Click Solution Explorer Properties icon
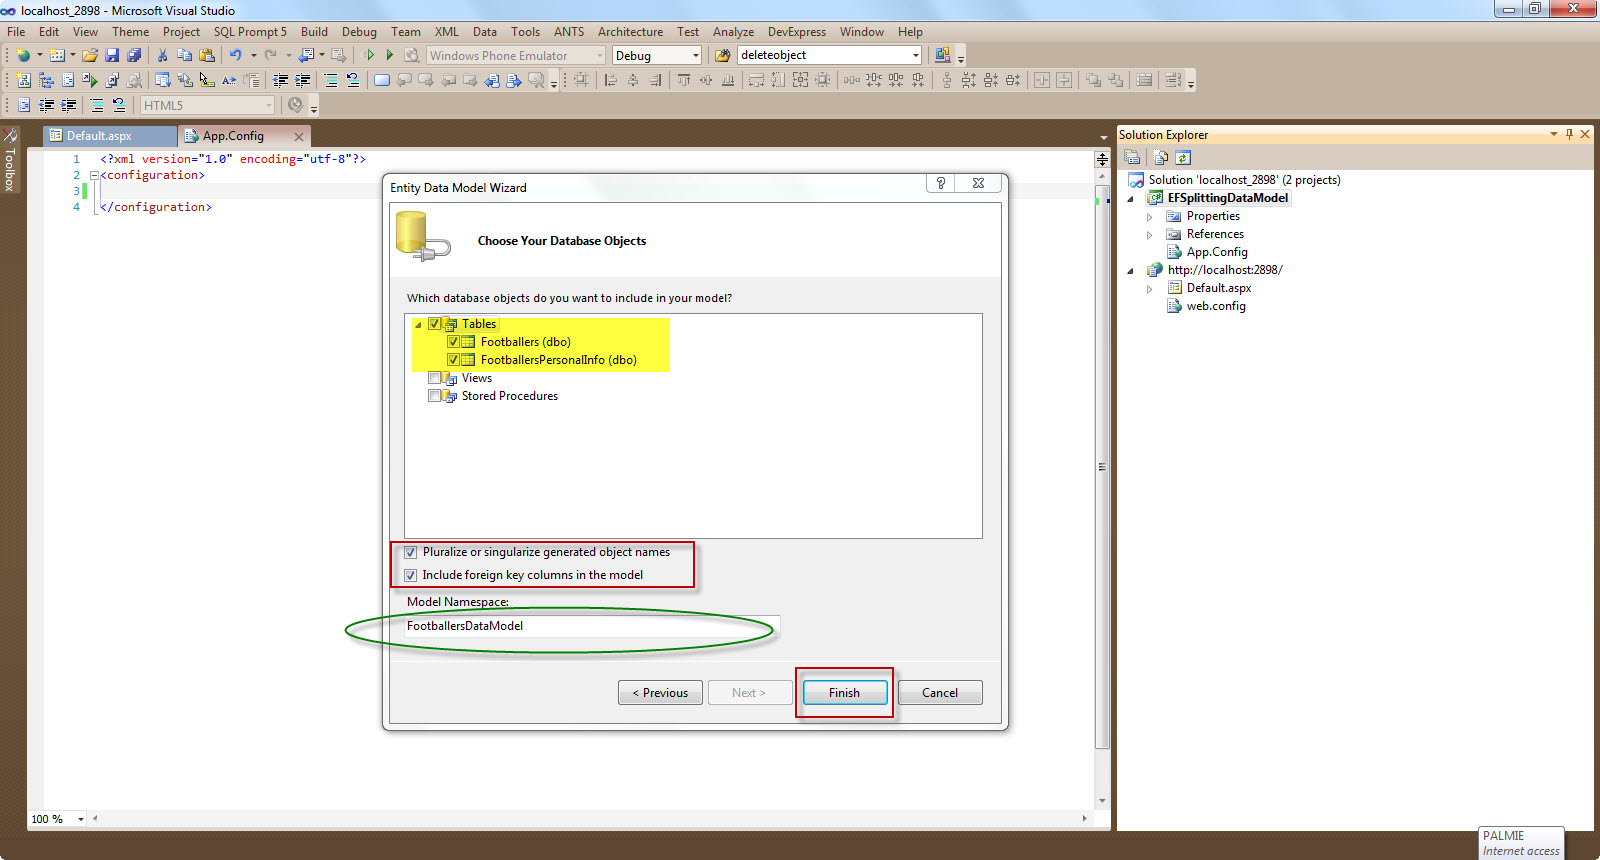The width and height of the screenshot is (1600, 860). click(1132, 157)
